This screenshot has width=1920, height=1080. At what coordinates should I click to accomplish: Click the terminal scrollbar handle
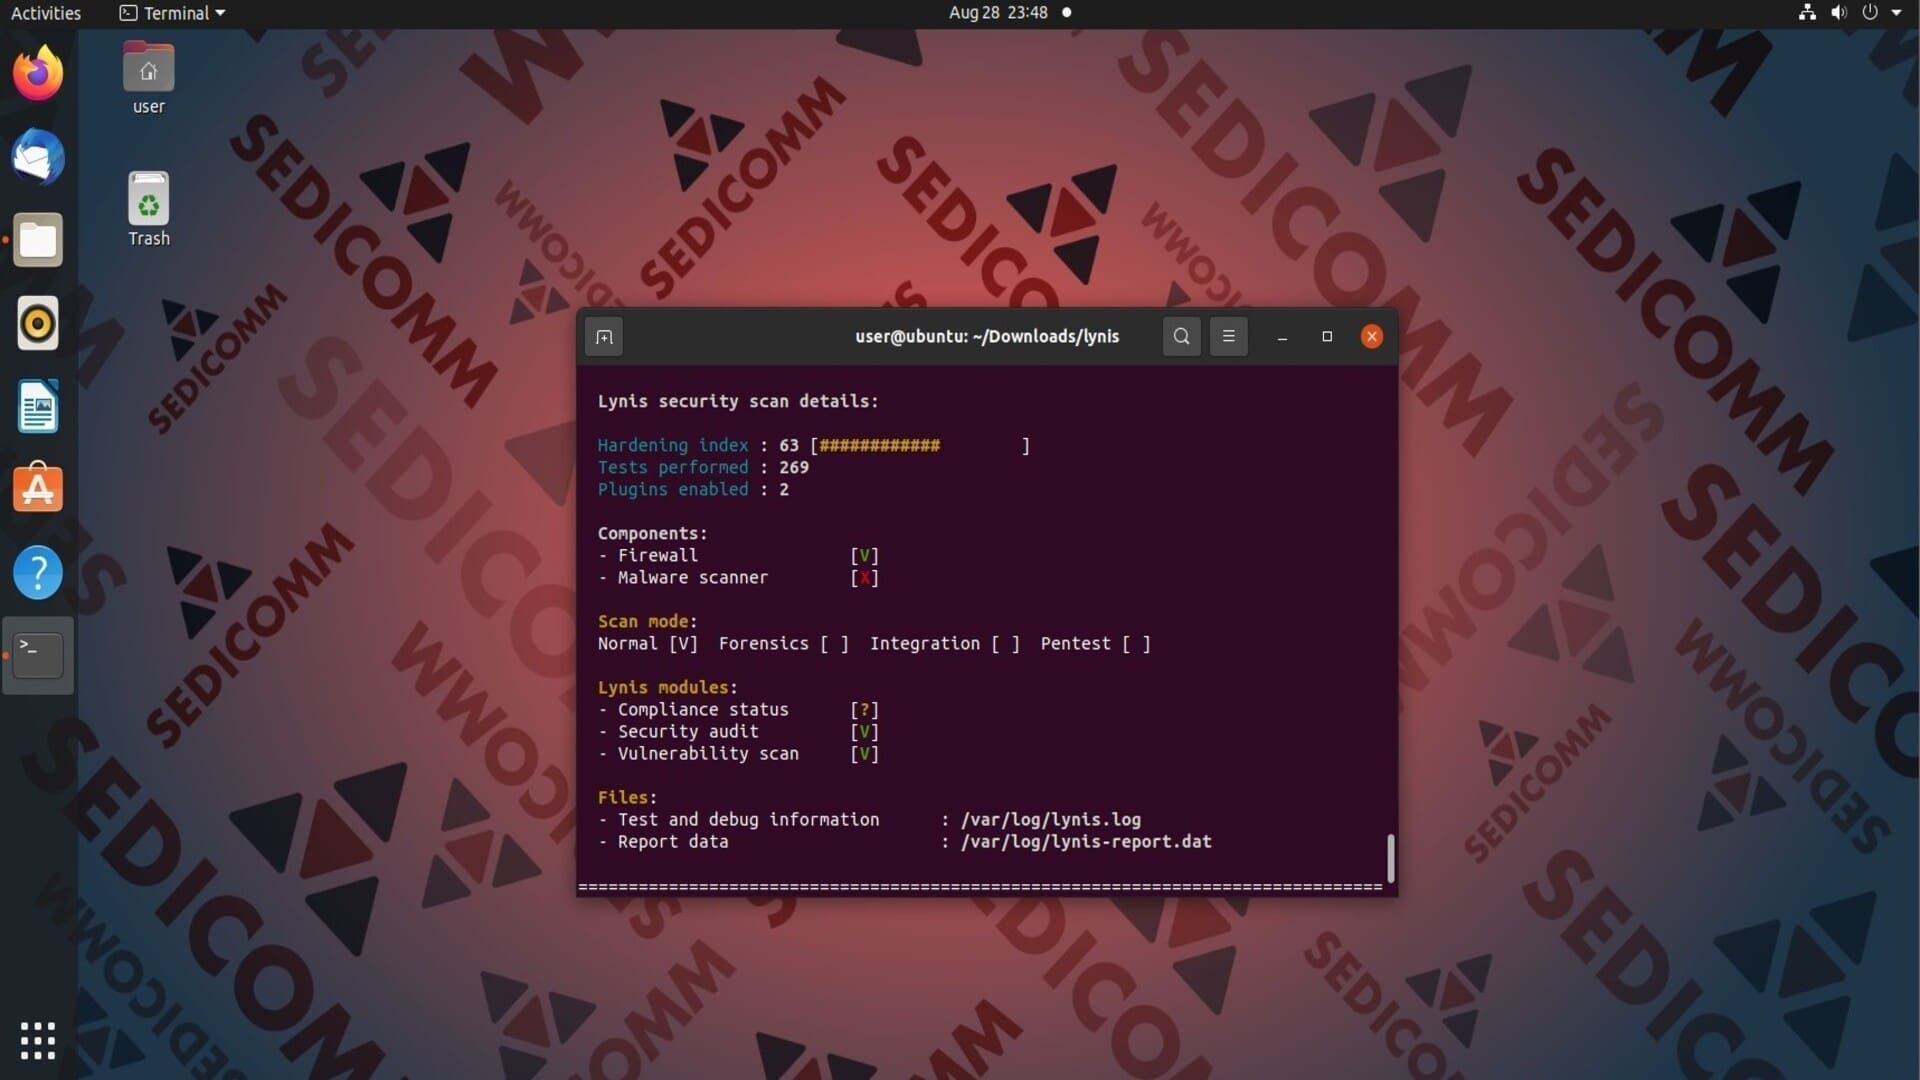pyautogui.click(x=1390, y=858)
